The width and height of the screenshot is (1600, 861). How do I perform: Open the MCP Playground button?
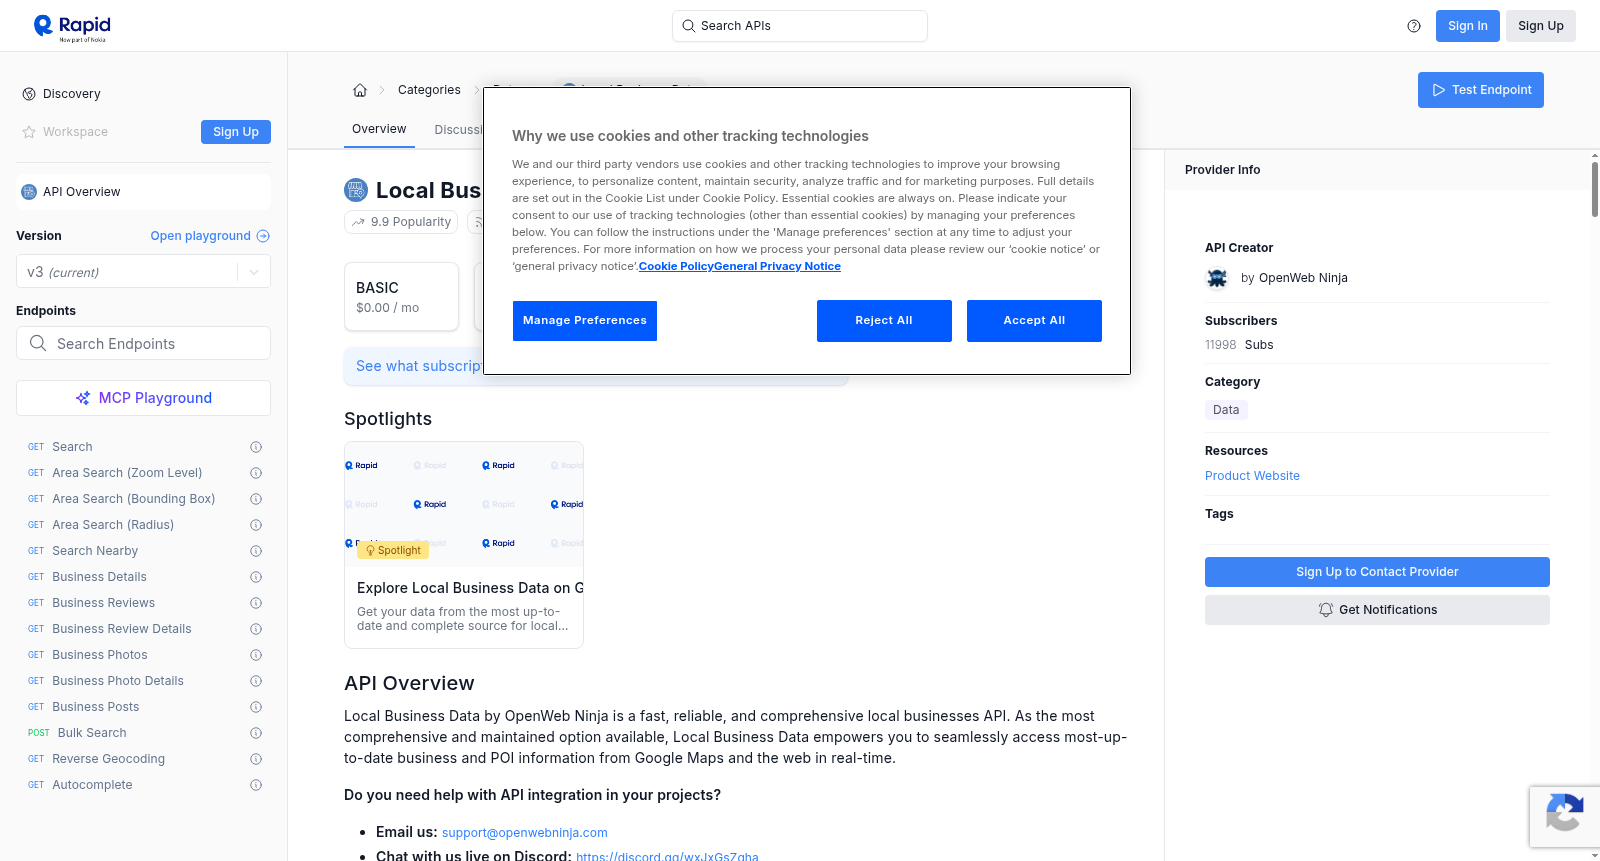click(x=143, y=398)
